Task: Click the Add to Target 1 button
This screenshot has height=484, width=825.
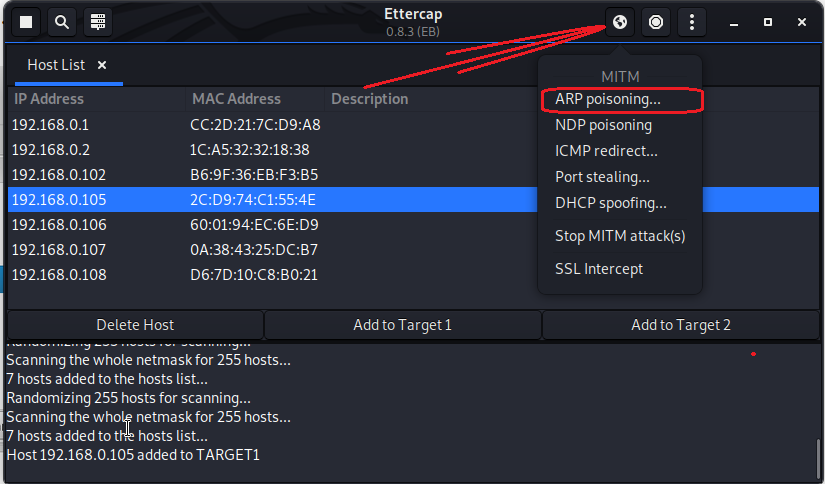Action: point(402,324)
